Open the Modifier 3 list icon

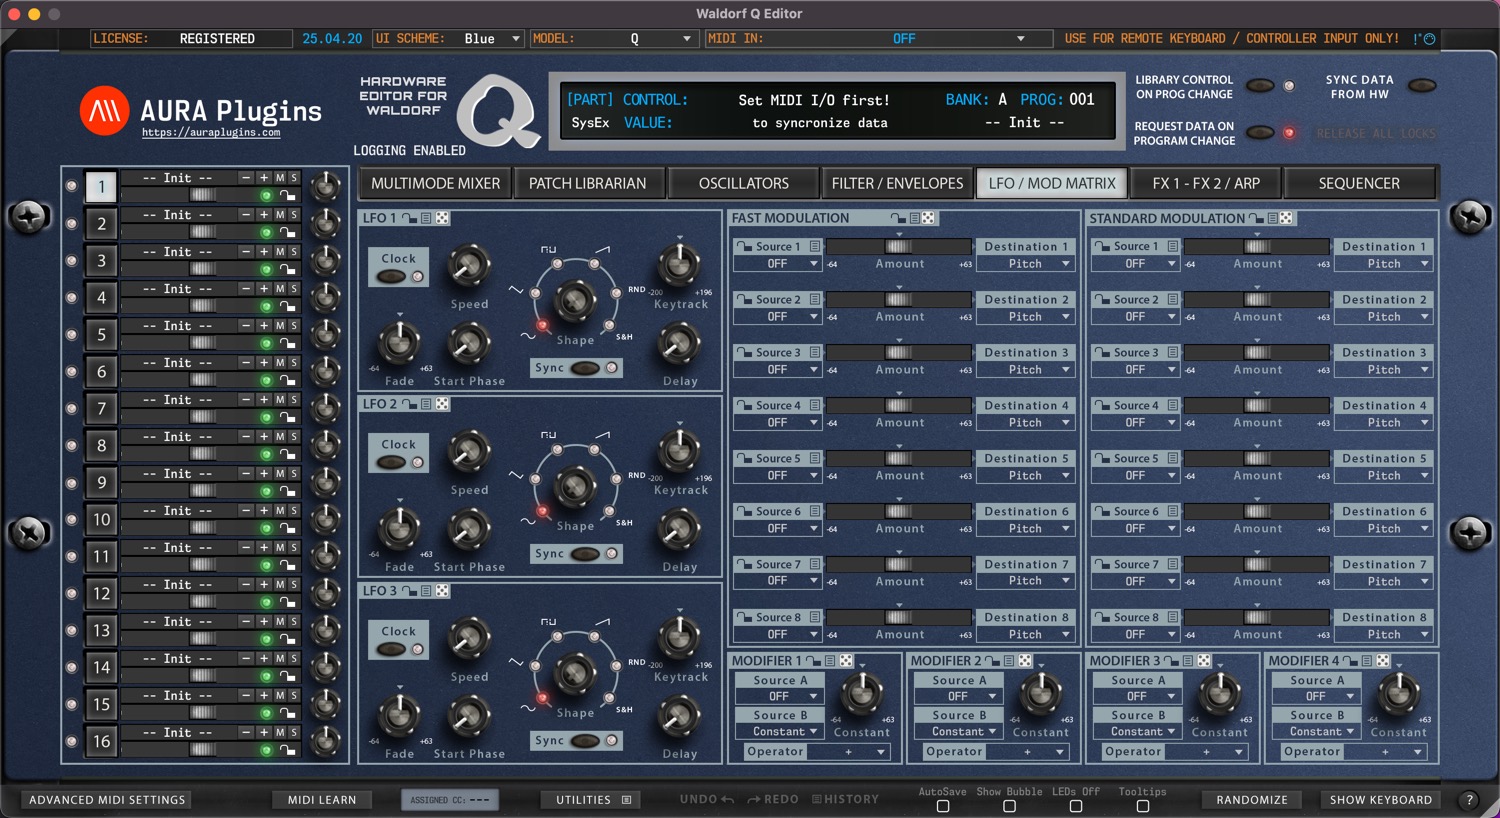click(1188, 661)
